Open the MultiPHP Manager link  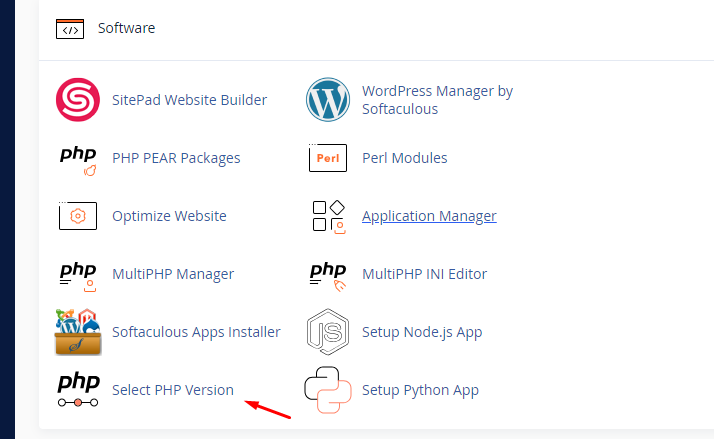pyautogui.click(x=173, y=274)
